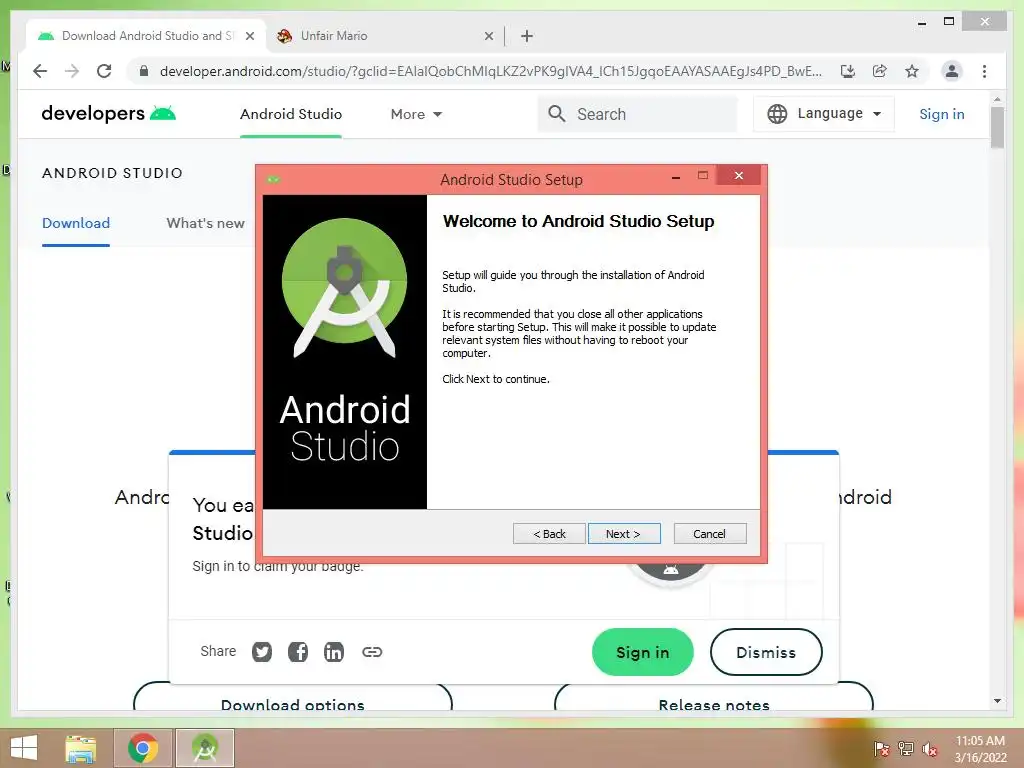Click Sign in at top right
1024x768 pixels.
click(941, 114)
